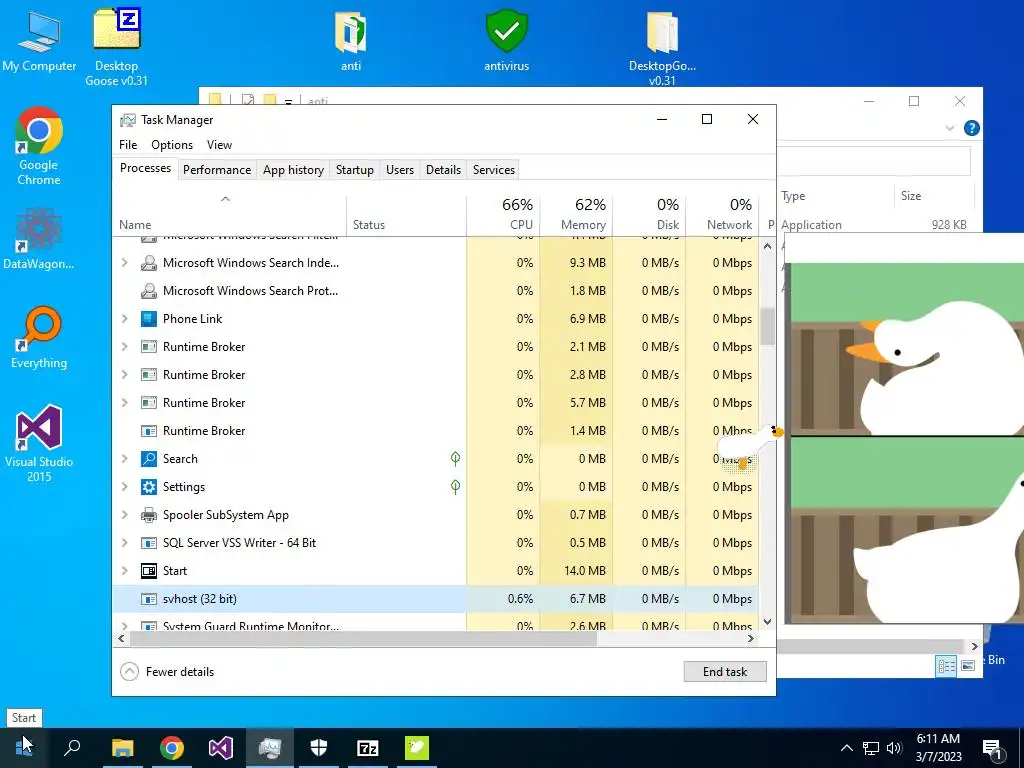Switch to App history tab
The height and width of the screenshot is (768, 1024).
(293, 170)
